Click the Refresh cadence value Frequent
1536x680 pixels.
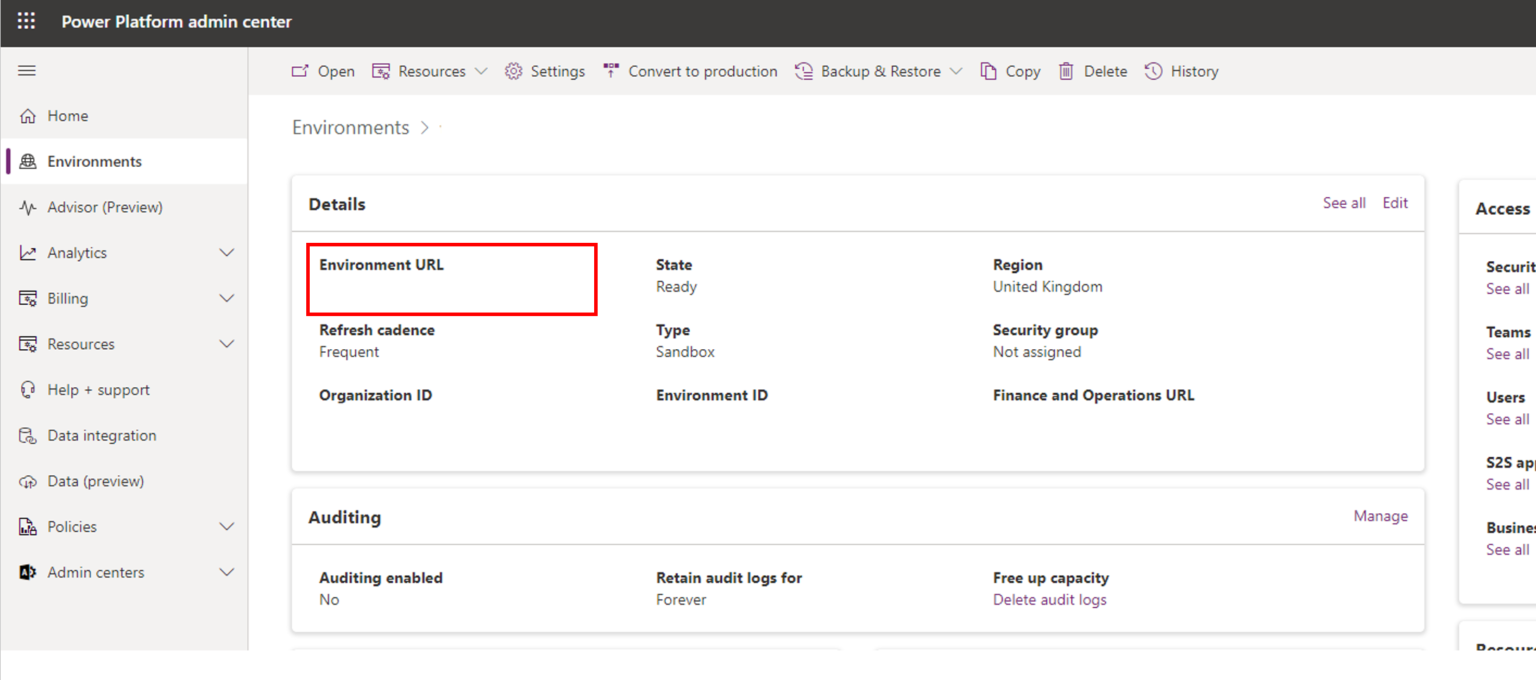(x=349, y=352)
